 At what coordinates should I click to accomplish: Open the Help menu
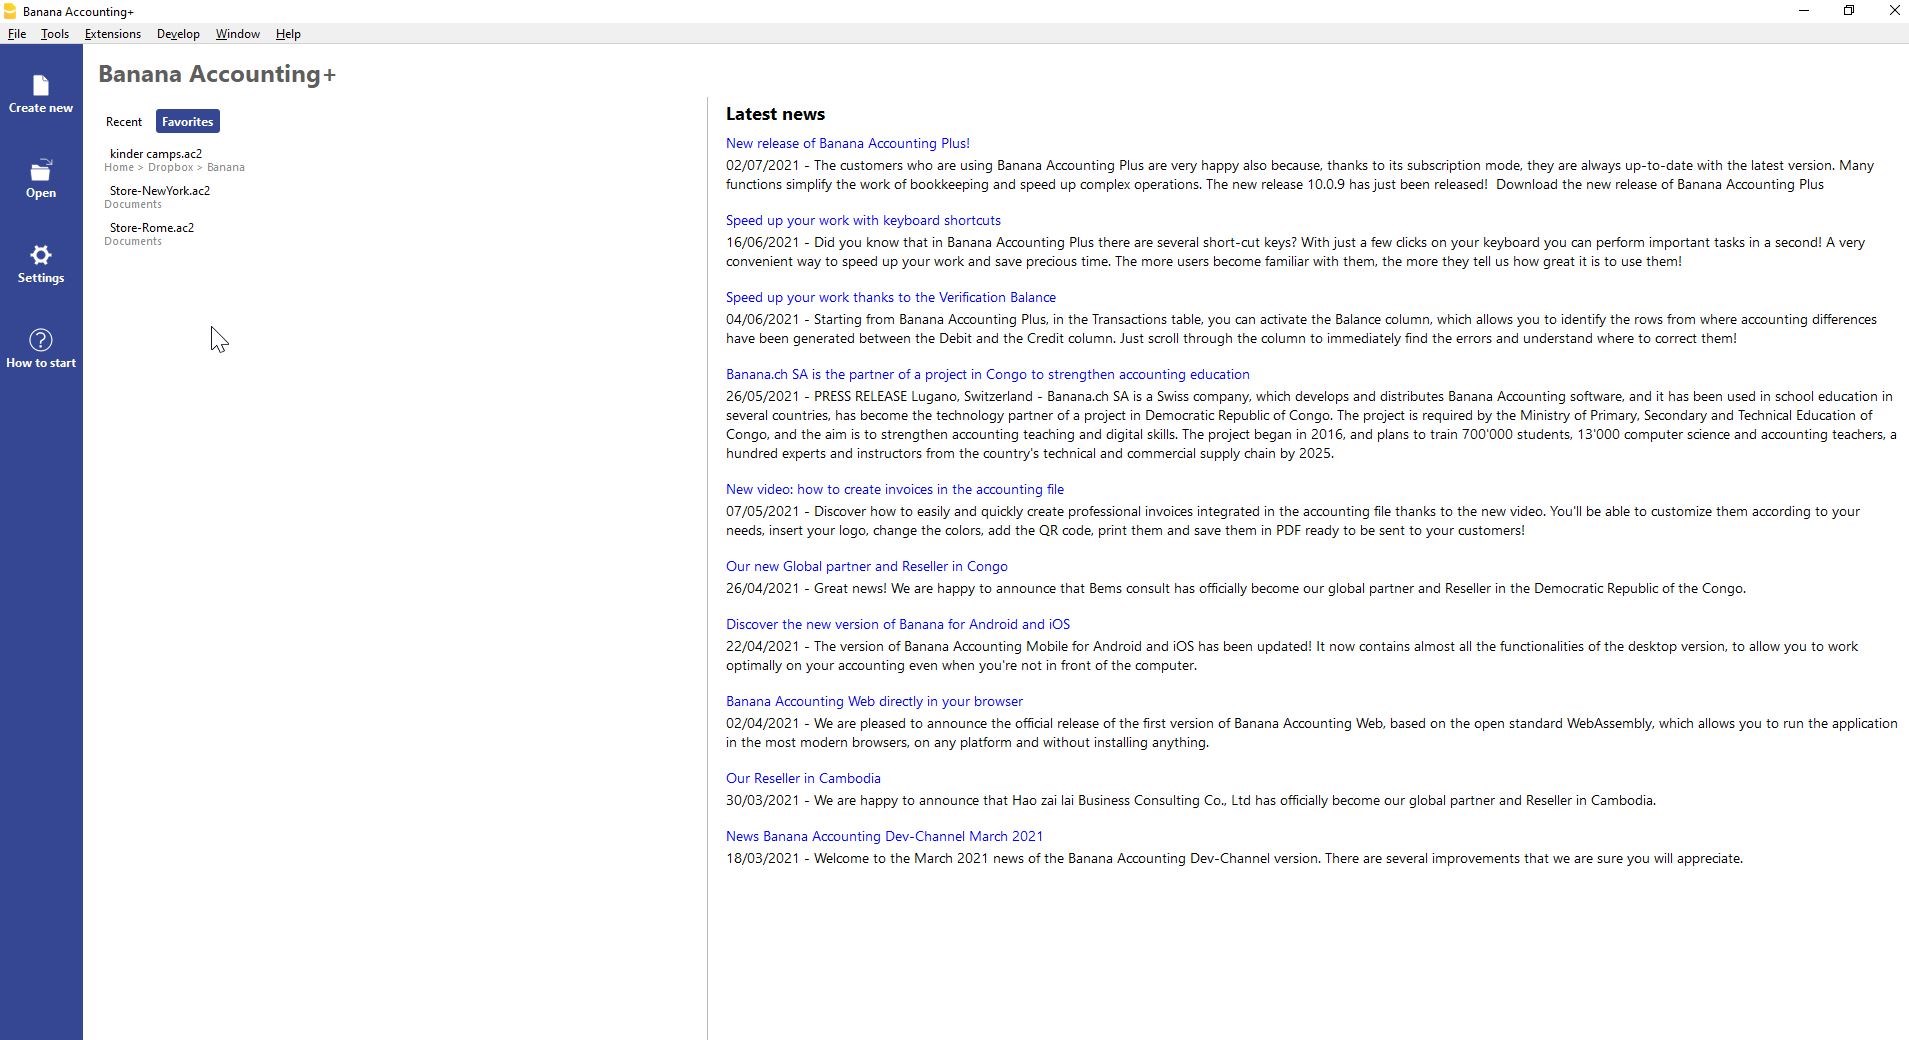tap(288, 34)
